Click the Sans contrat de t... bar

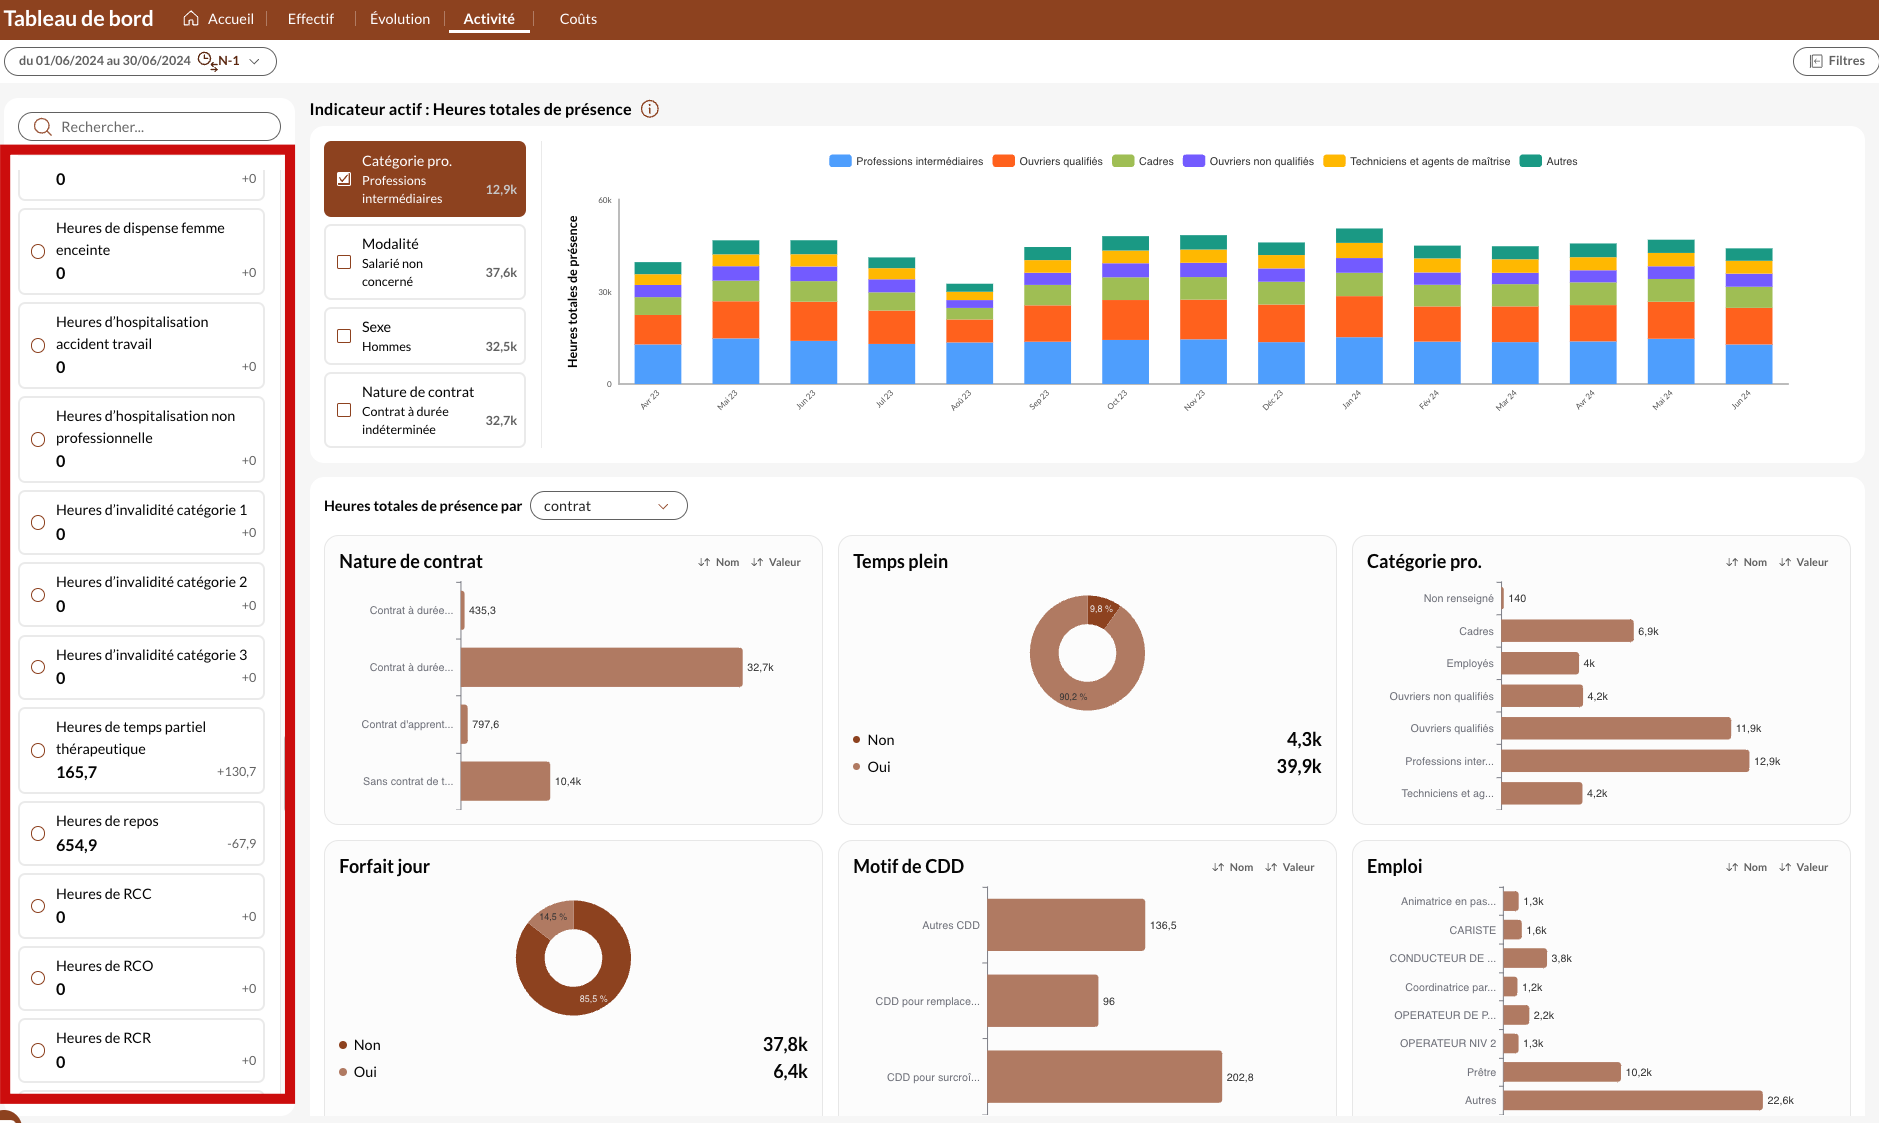pos(505,781)
